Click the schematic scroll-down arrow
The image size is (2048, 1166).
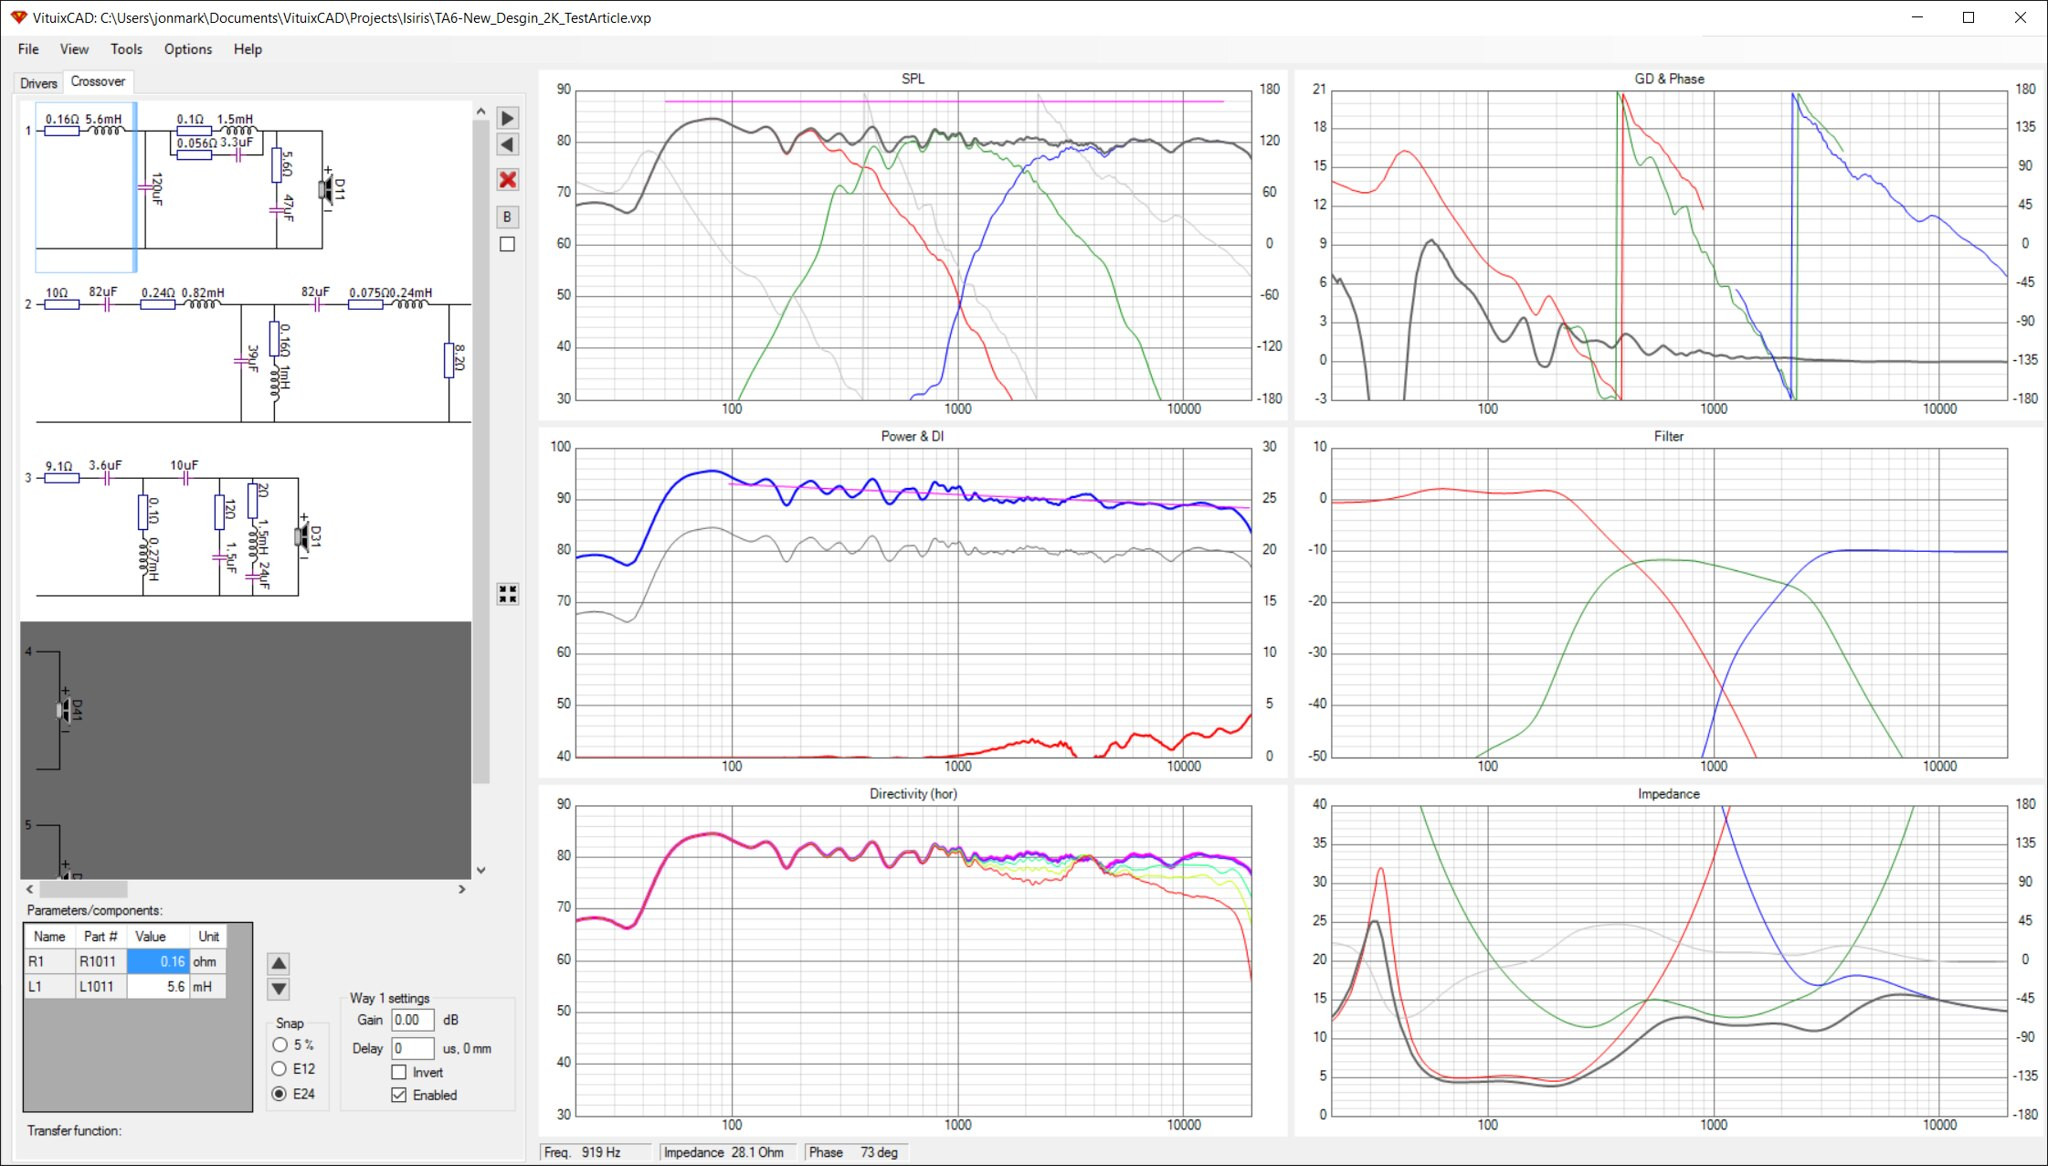tap(481, 871)
